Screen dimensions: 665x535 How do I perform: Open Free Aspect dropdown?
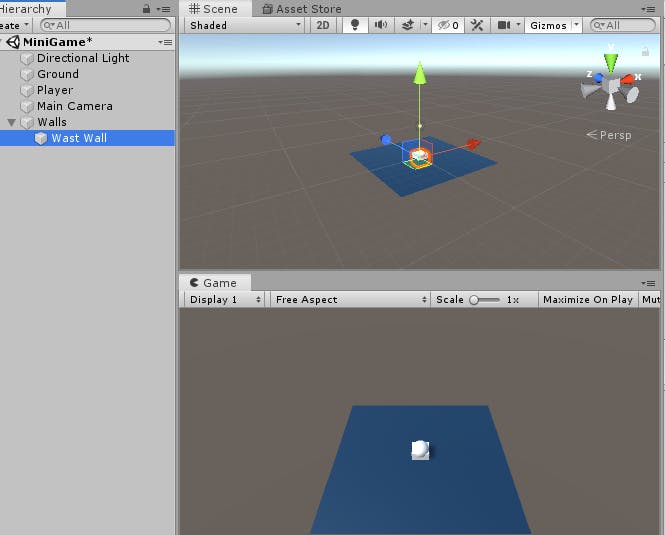pos(350,300)
